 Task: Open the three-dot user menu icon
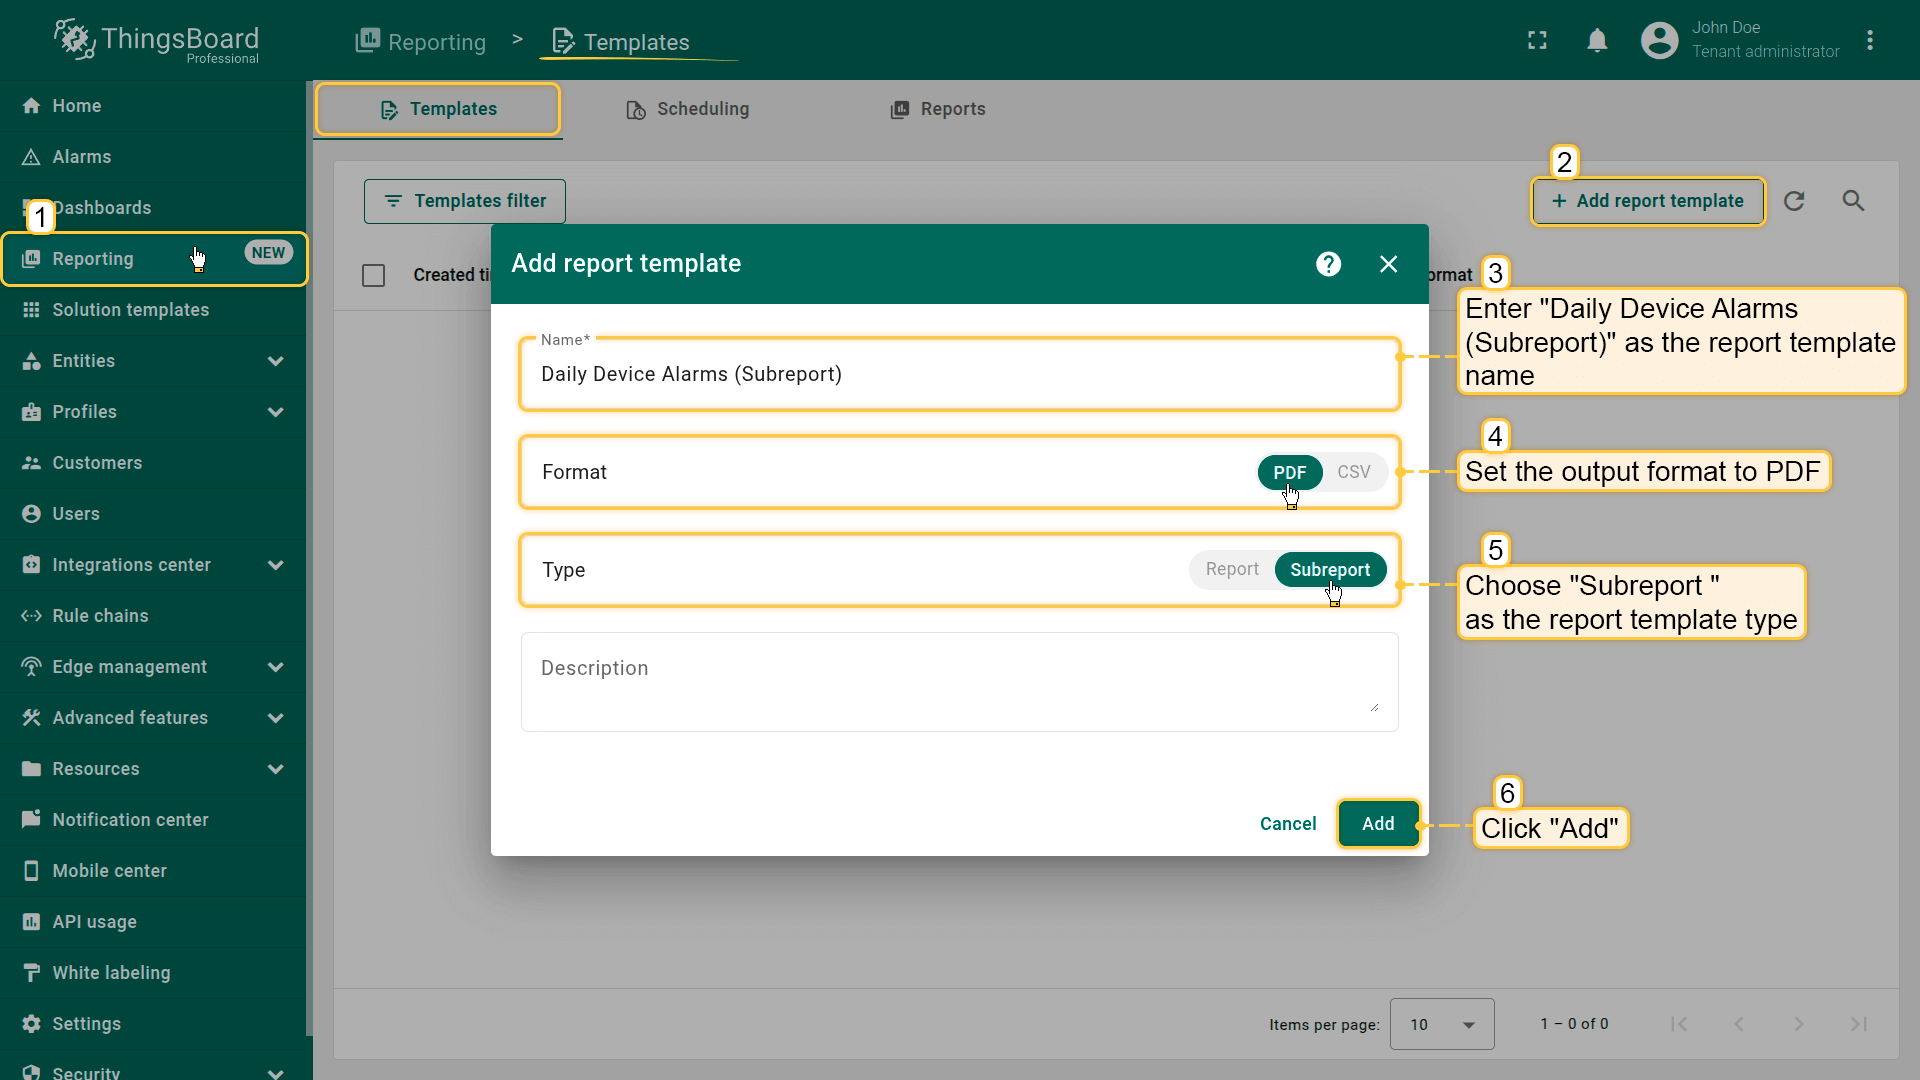click(x=1870, y=40)
